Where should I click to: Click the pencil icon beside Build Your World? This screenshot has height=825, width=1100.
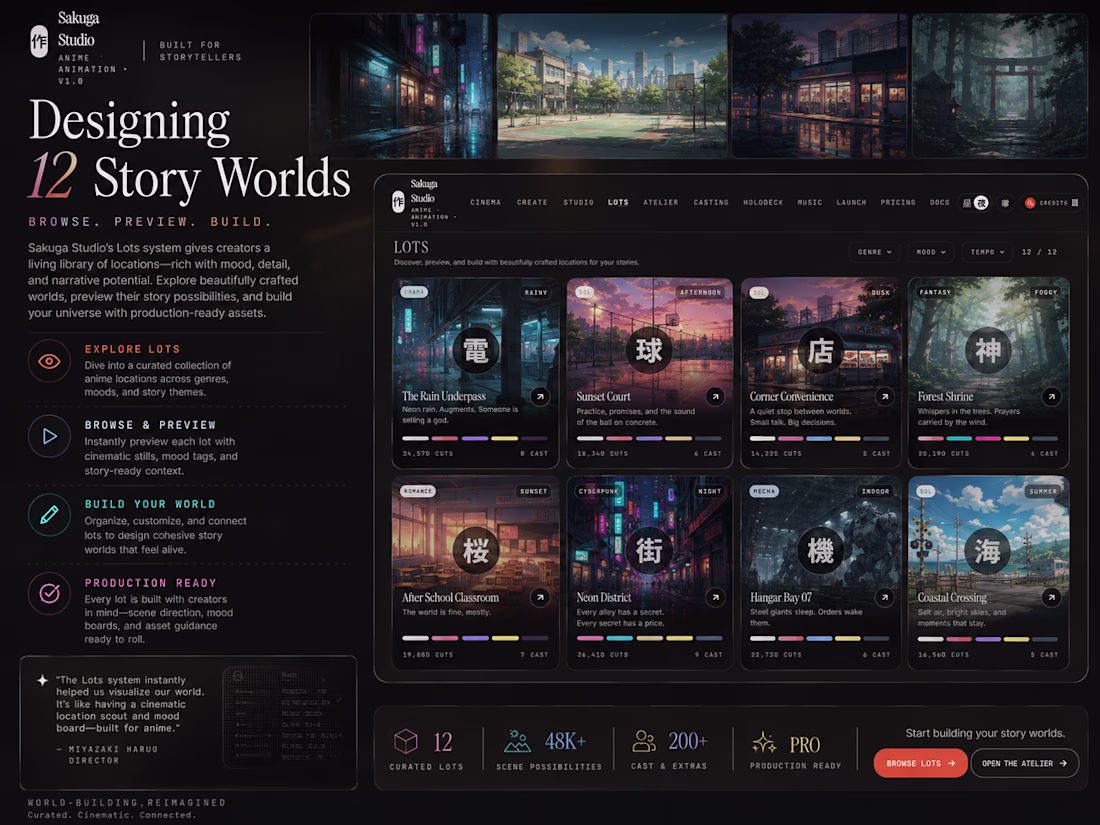49,515
